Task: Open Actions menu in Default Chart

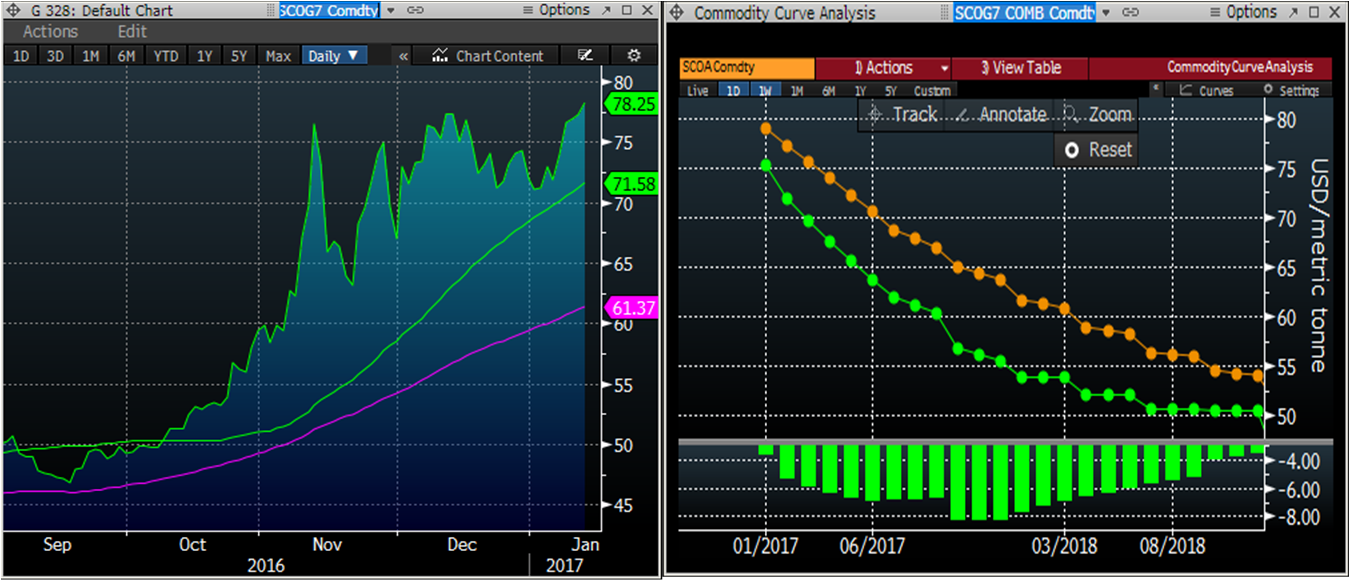Action: [x=50, y=32]
